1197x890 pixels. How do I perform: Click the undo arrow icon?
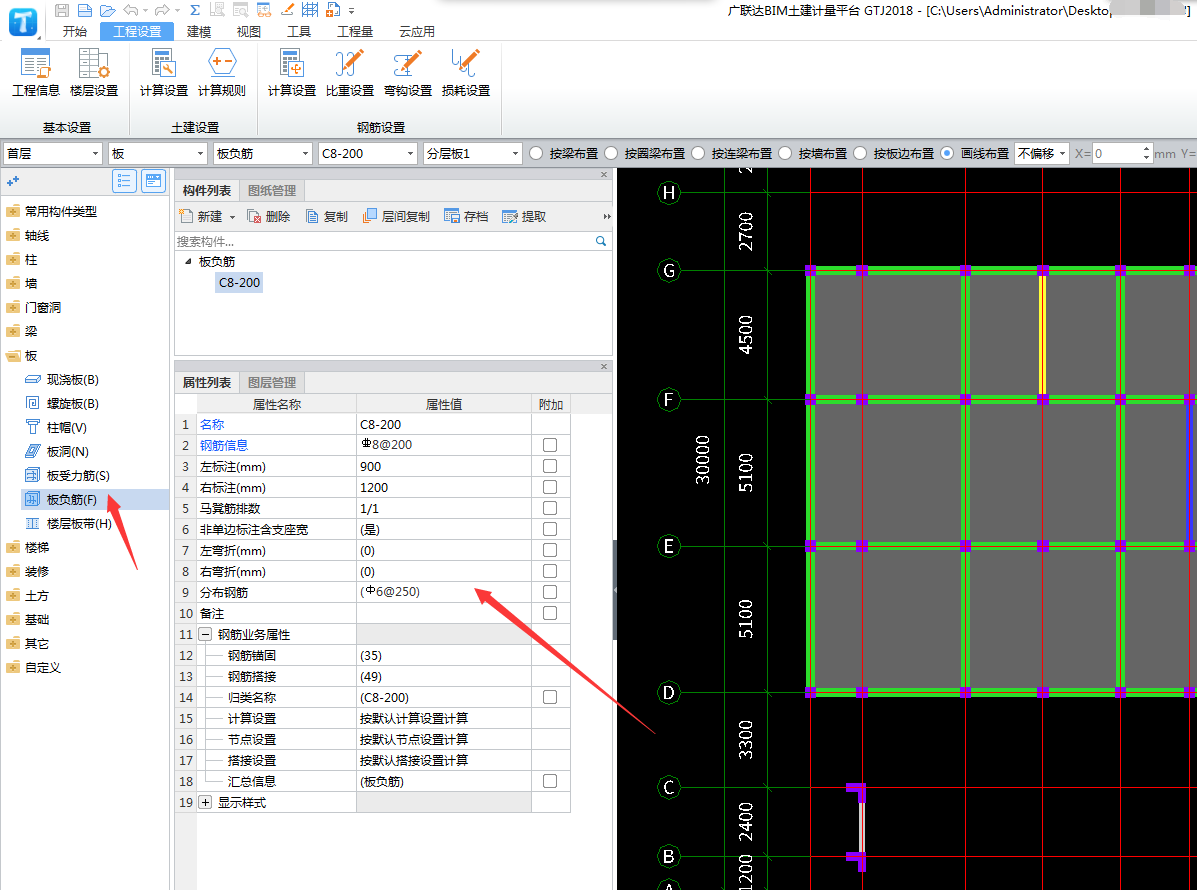tap(131, 10)
